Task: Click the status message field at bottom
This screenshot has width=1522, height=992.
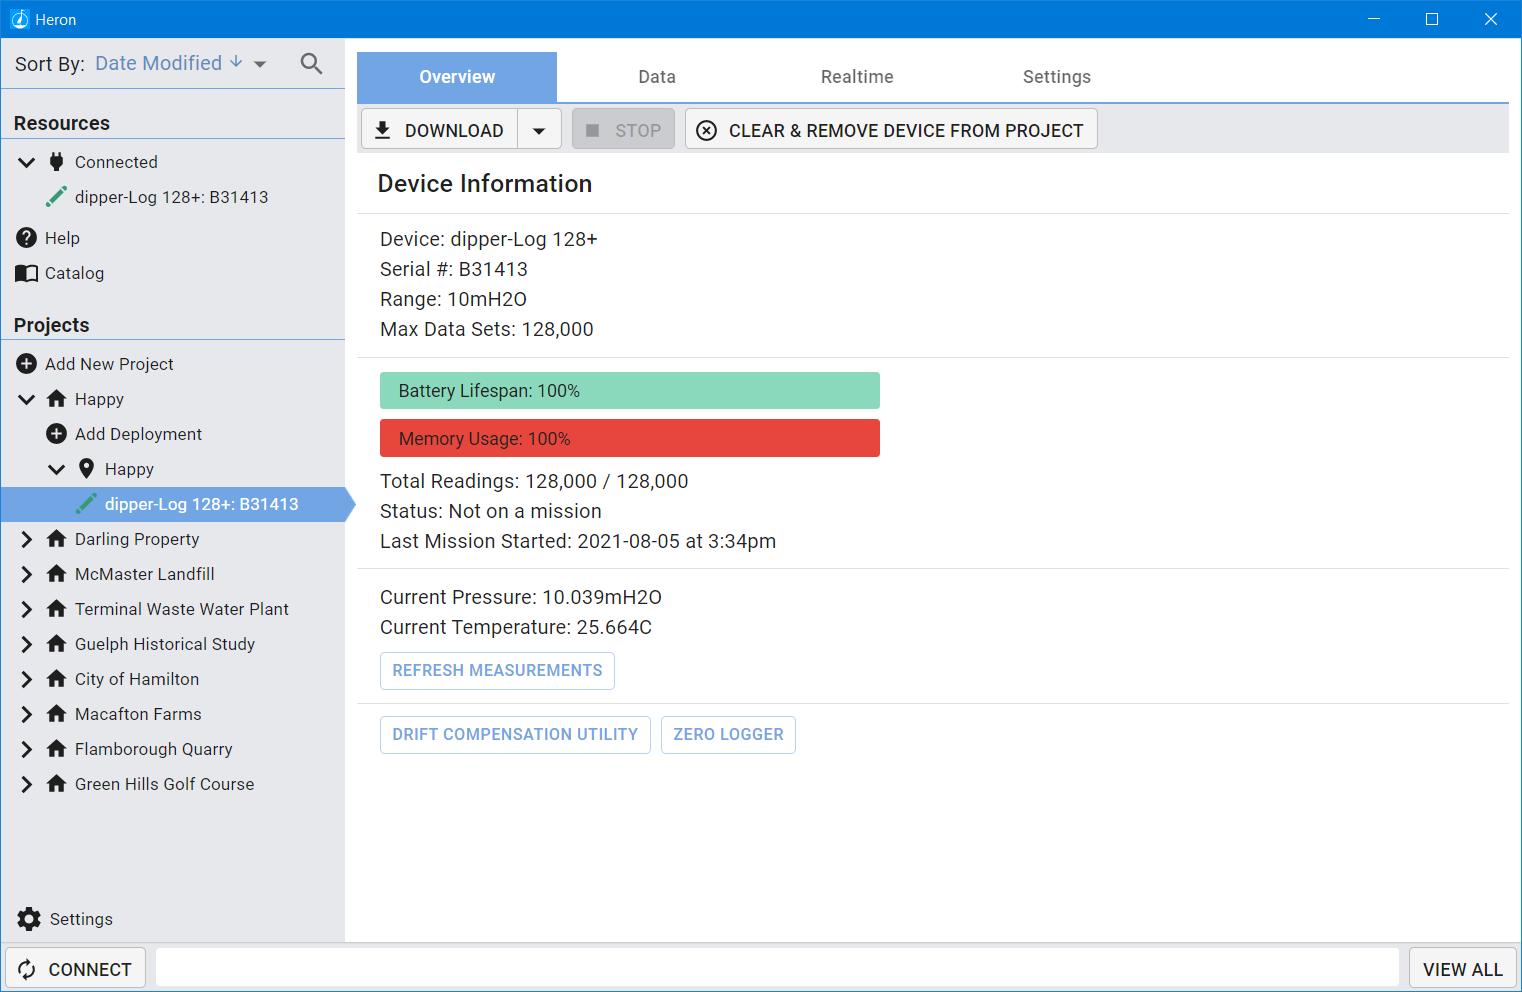Action: point(777,969)
